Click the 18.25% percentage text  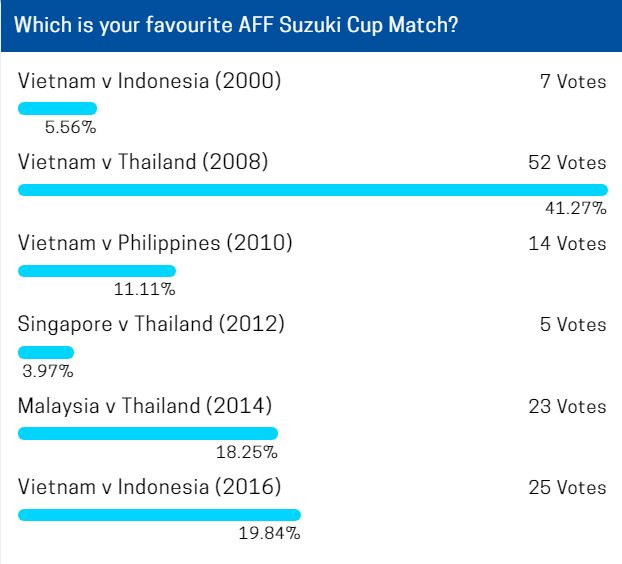pyautogui.click(x=246, y=453)
